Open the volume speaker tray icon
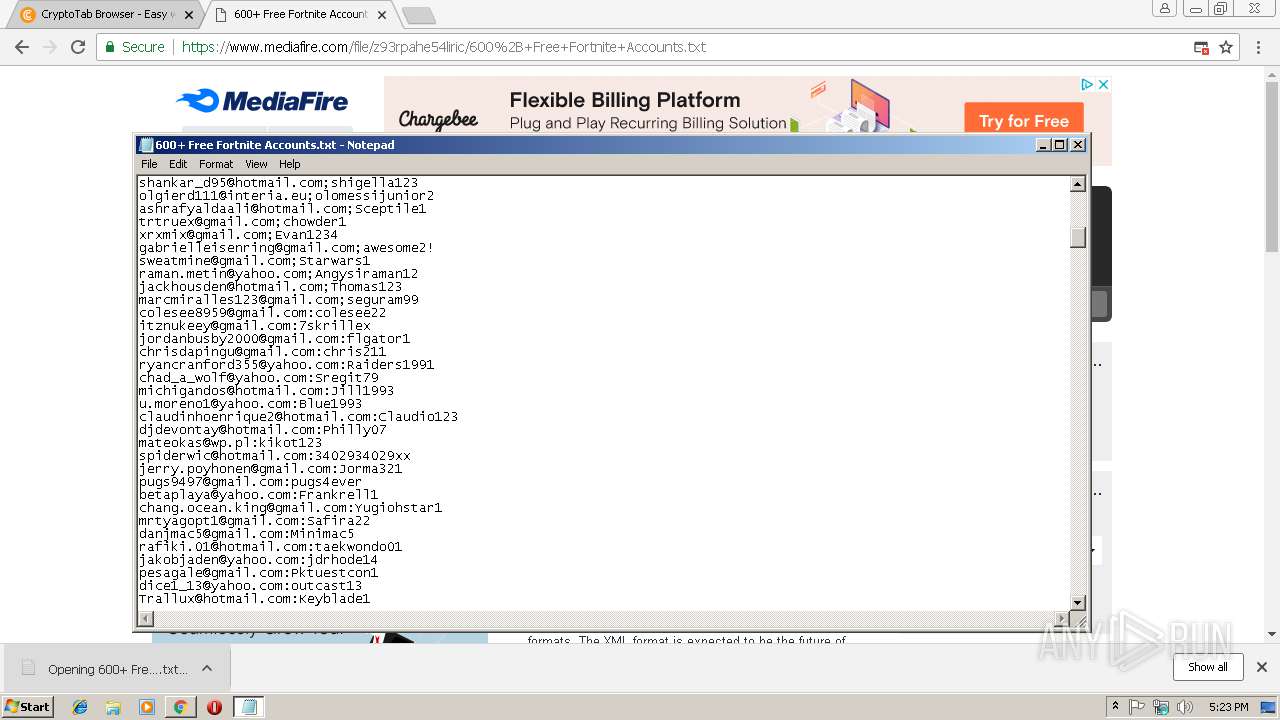This screenshot has height=720, width=1280. (x=1185, y=707)
